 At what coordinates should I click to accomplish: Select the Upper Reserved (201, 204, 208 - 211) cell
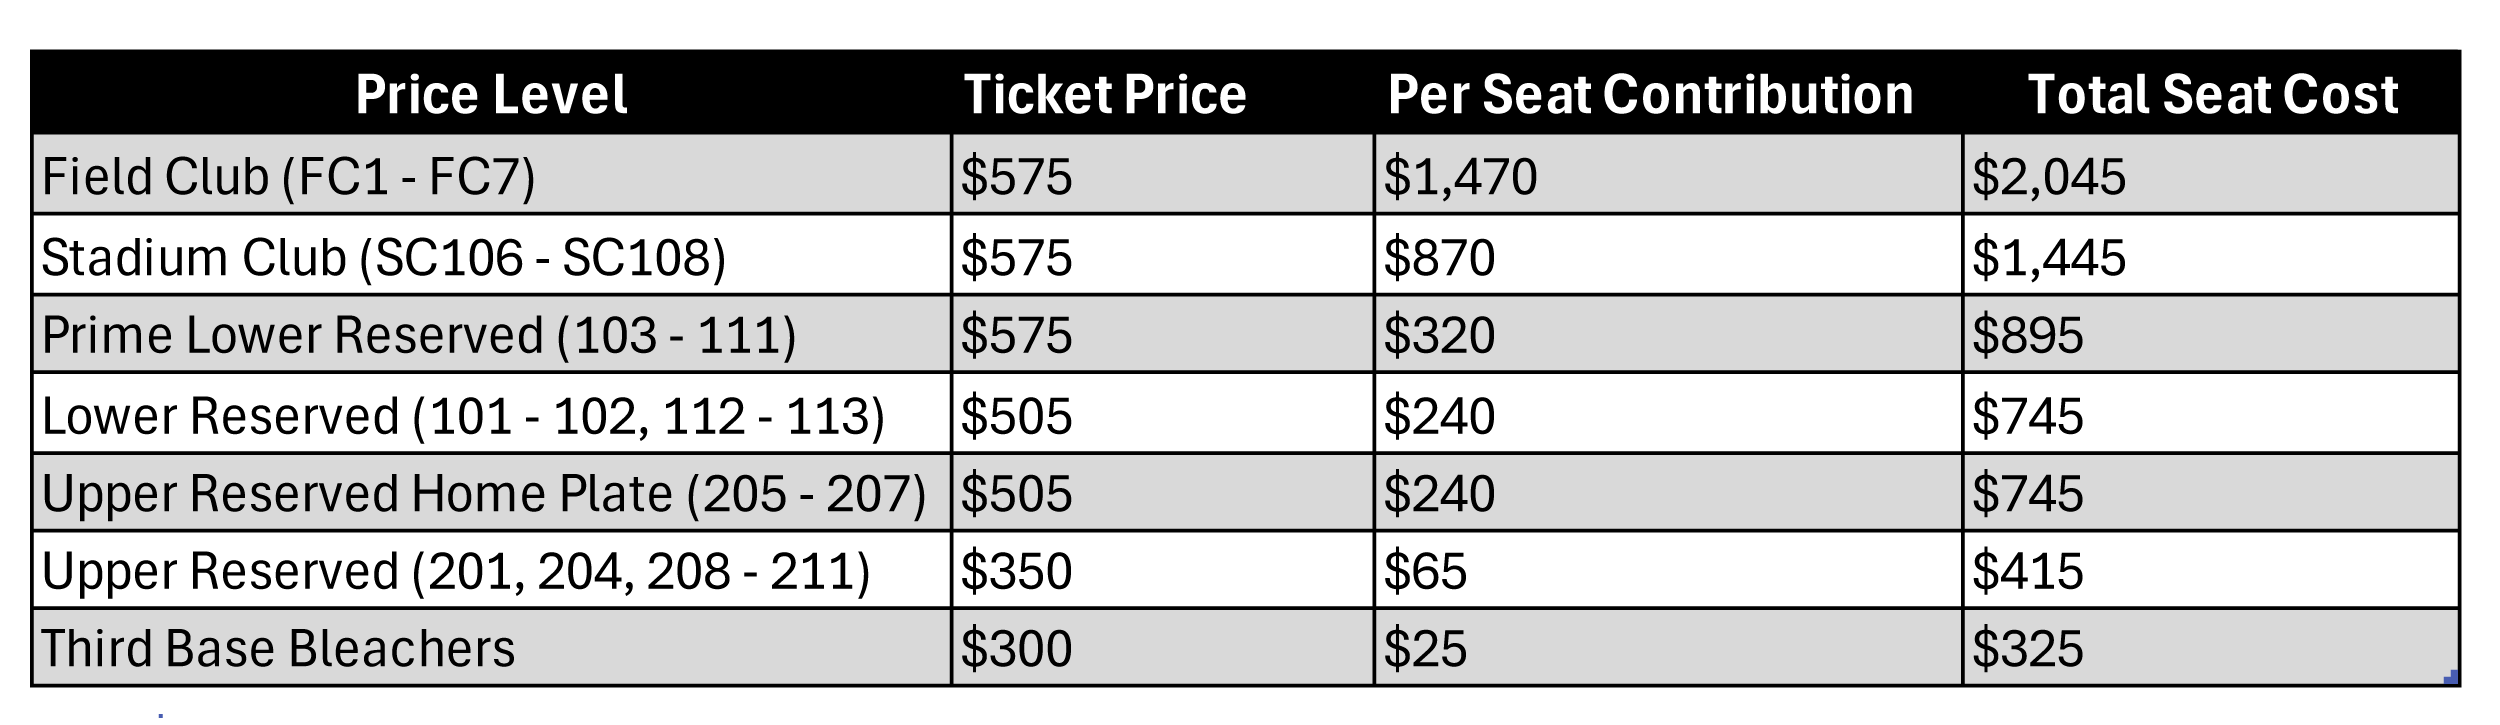click(x=456, y=572)
